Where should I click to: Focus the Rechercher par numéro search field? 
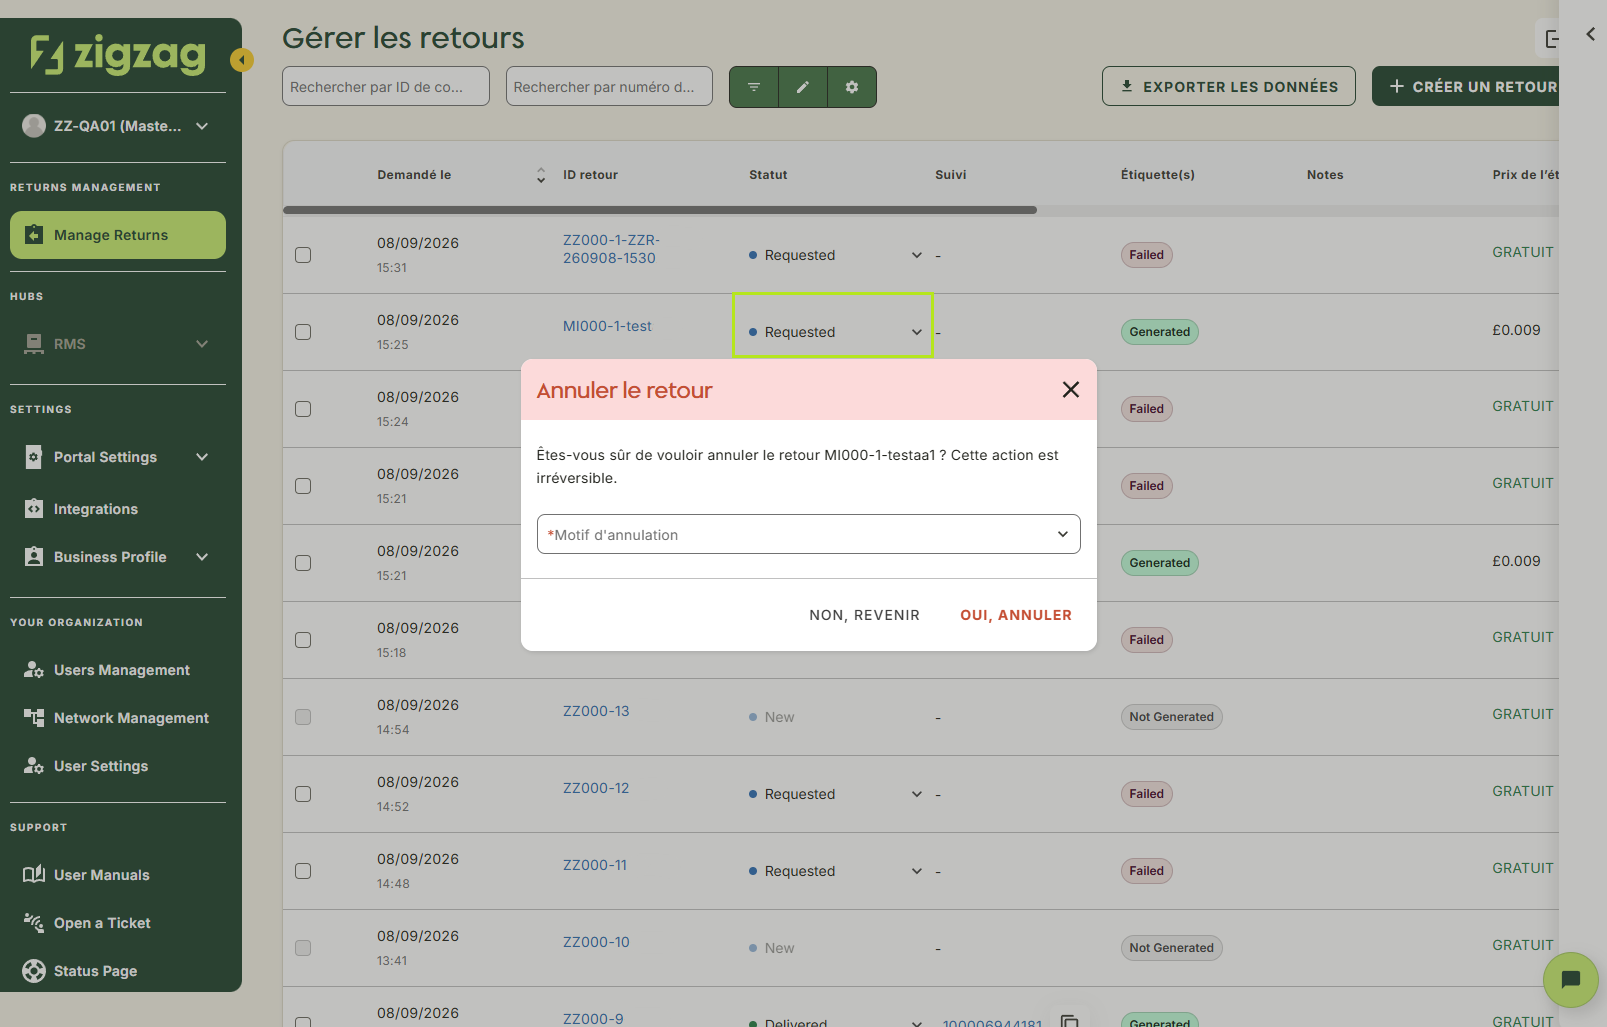(609, 86)
